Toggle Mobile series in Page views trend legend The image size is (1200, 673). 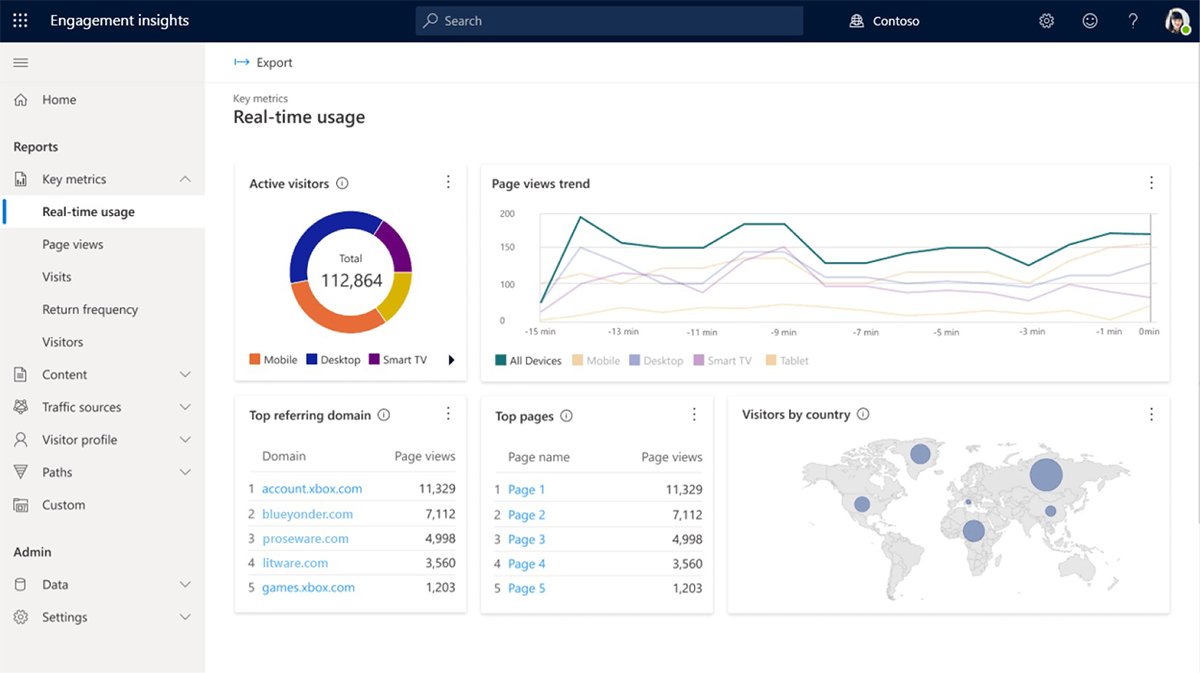(x=596, y=360)
